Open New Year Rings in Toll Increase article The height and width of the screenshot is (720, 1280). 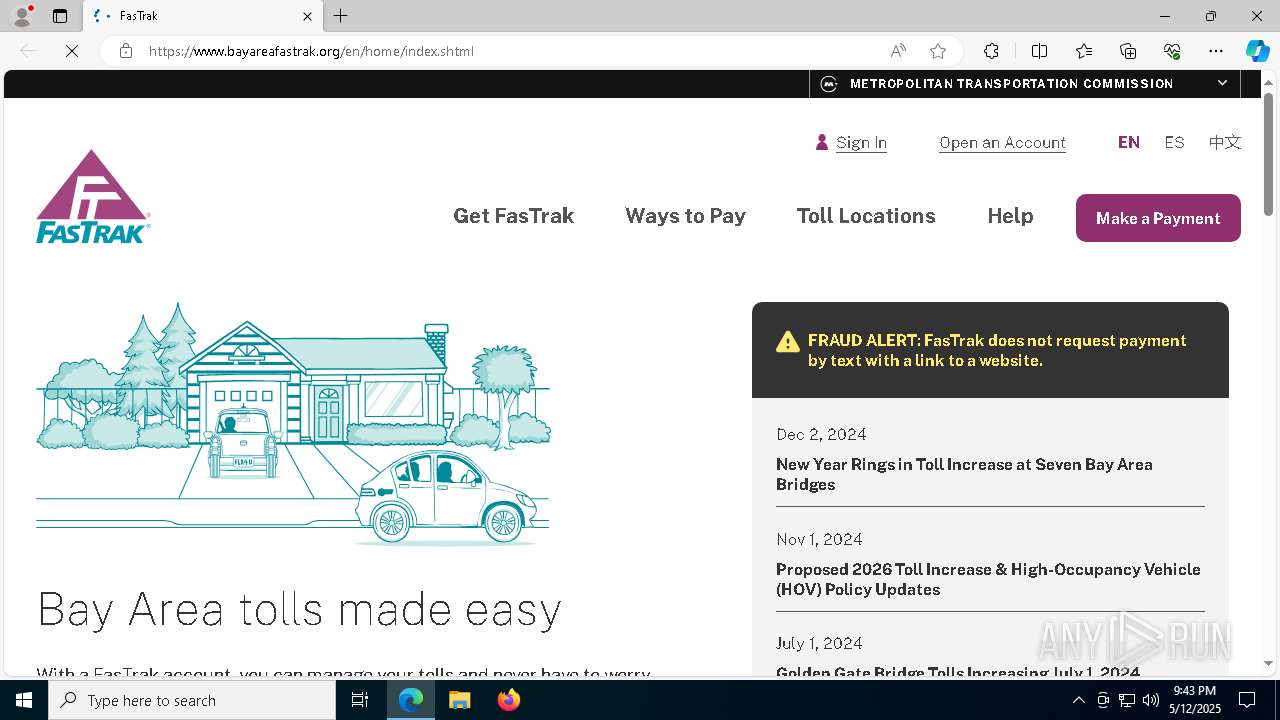pos(964,474)
